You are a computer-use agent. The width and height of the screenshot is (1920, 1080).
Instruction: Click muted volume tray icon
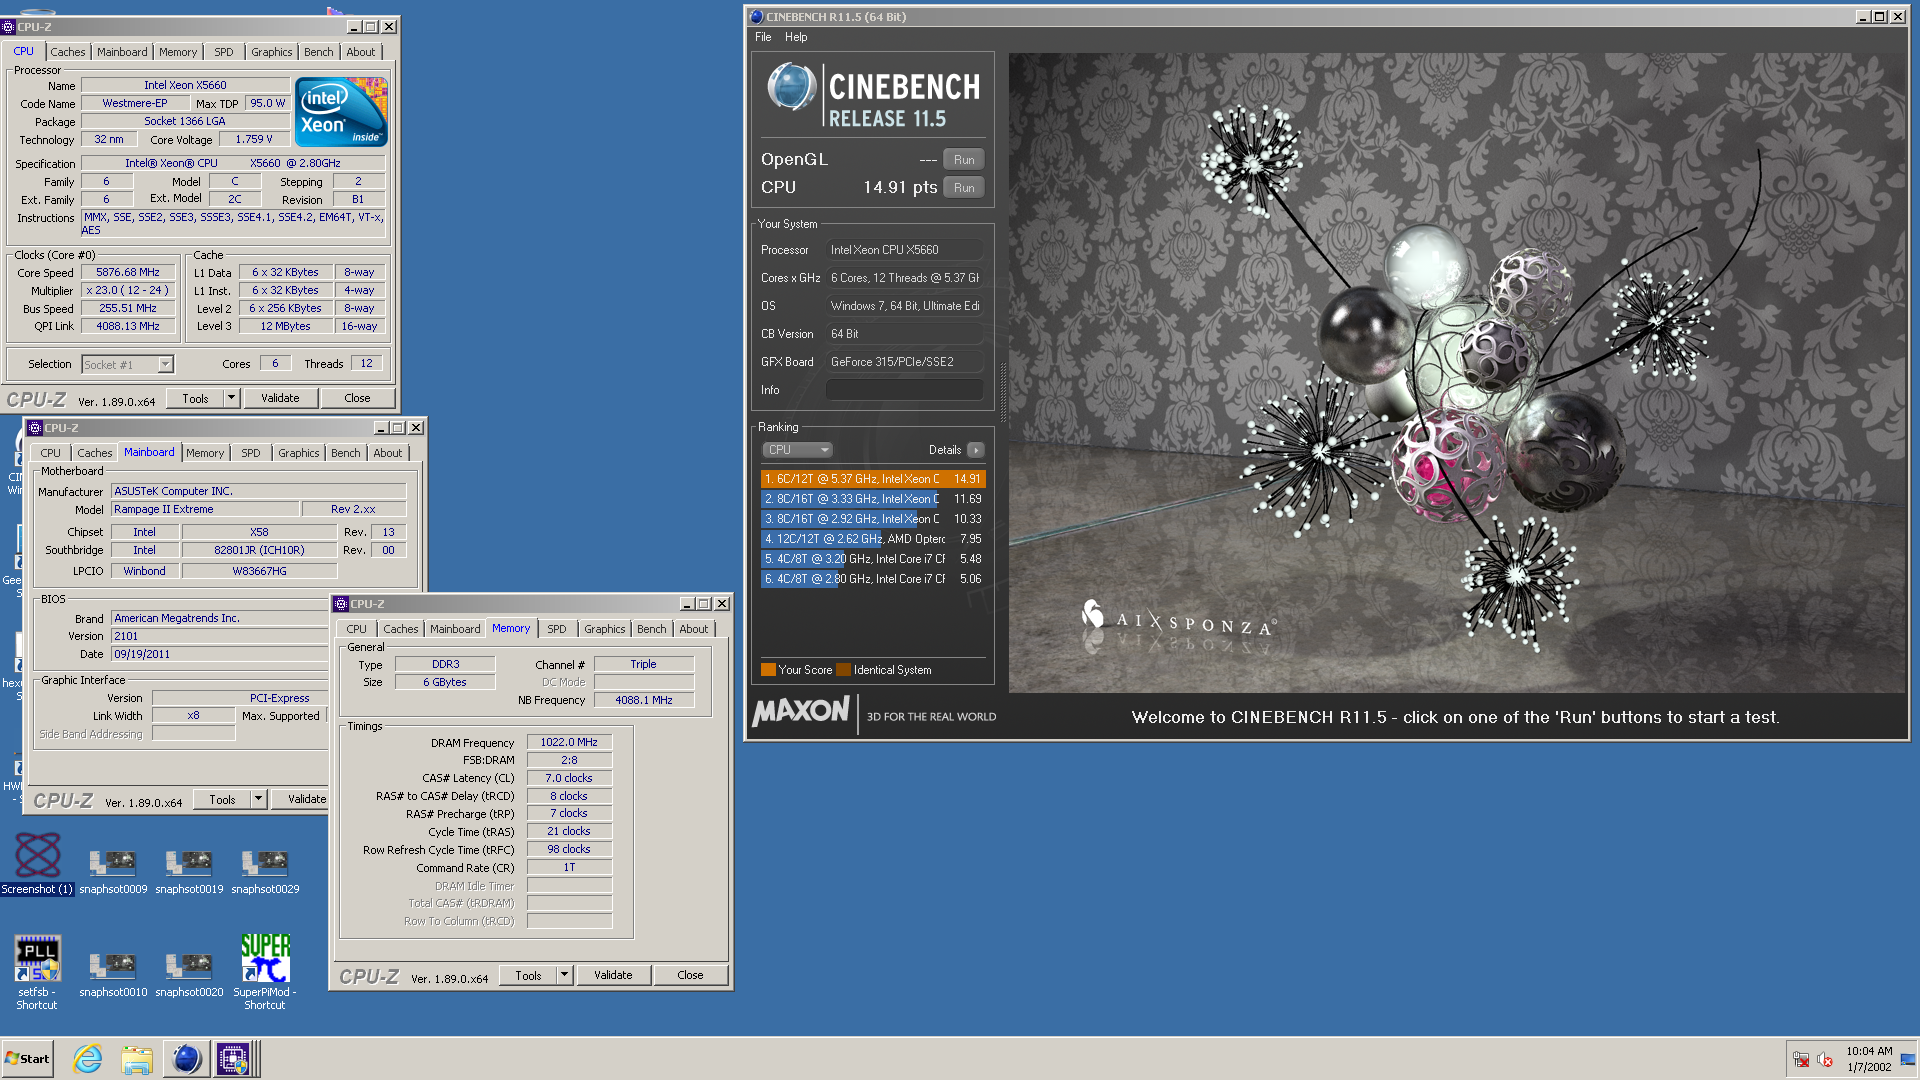coord(1824,1060)
